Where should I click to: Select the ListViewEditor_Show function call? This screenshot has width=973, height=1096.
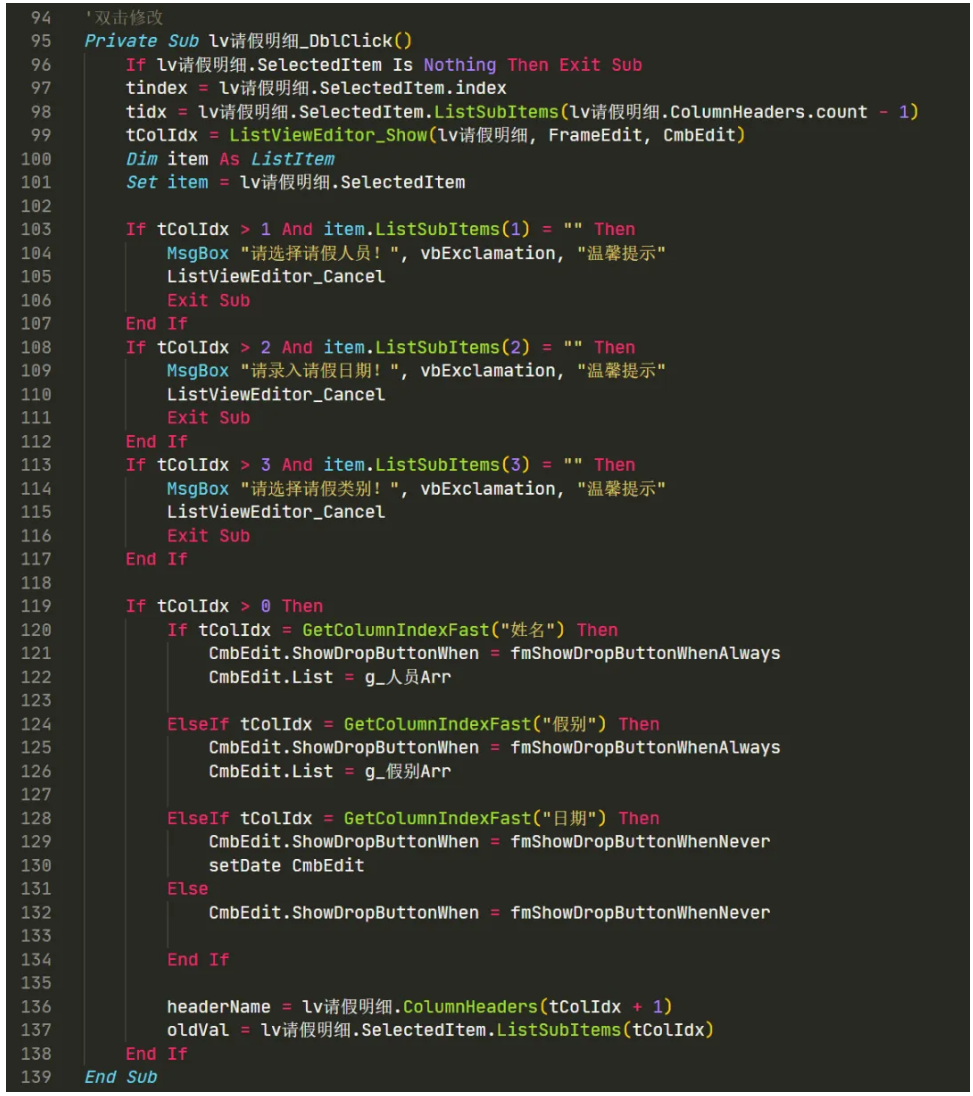tap(328, 136)
